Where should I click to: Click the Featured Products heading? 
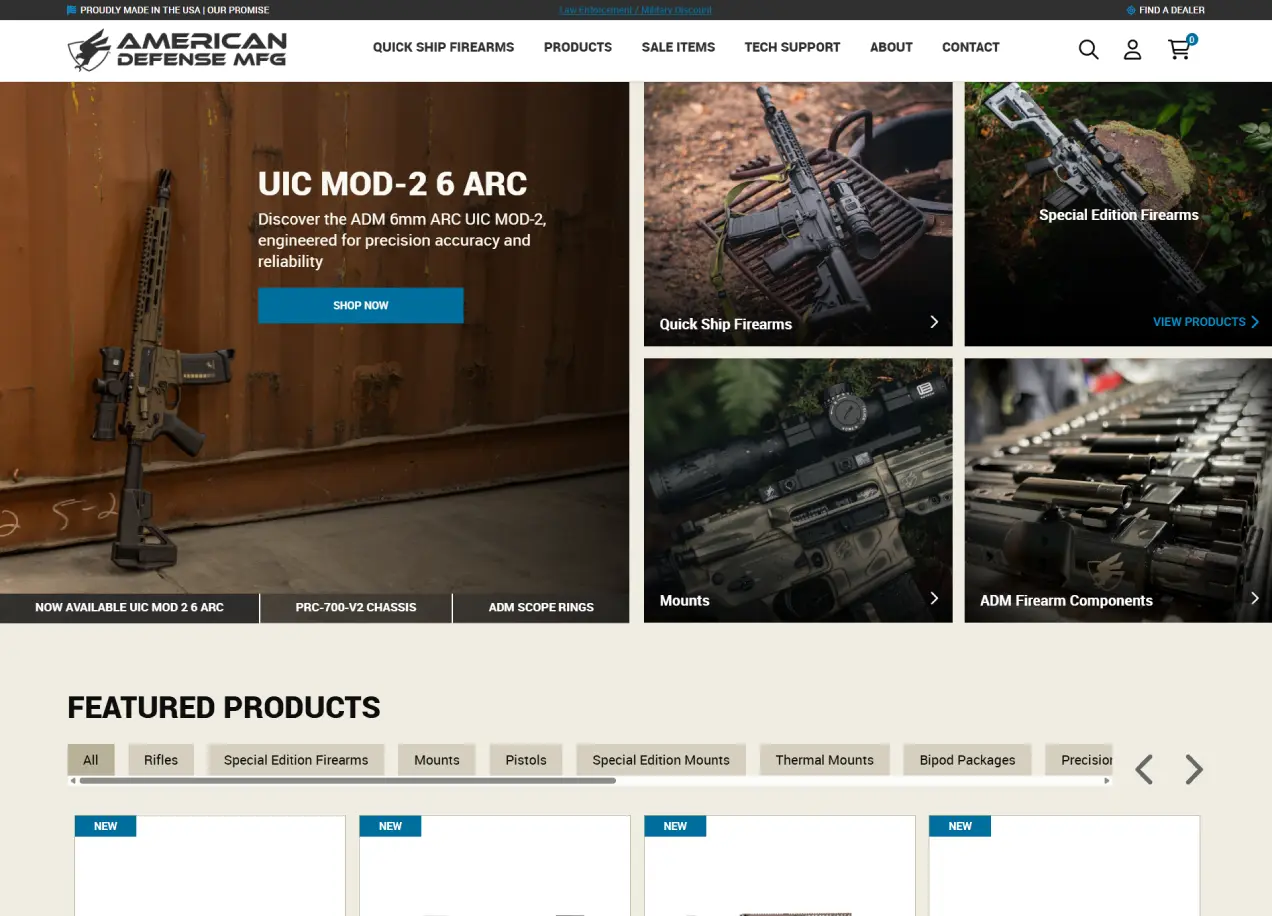tap(224, 707)
